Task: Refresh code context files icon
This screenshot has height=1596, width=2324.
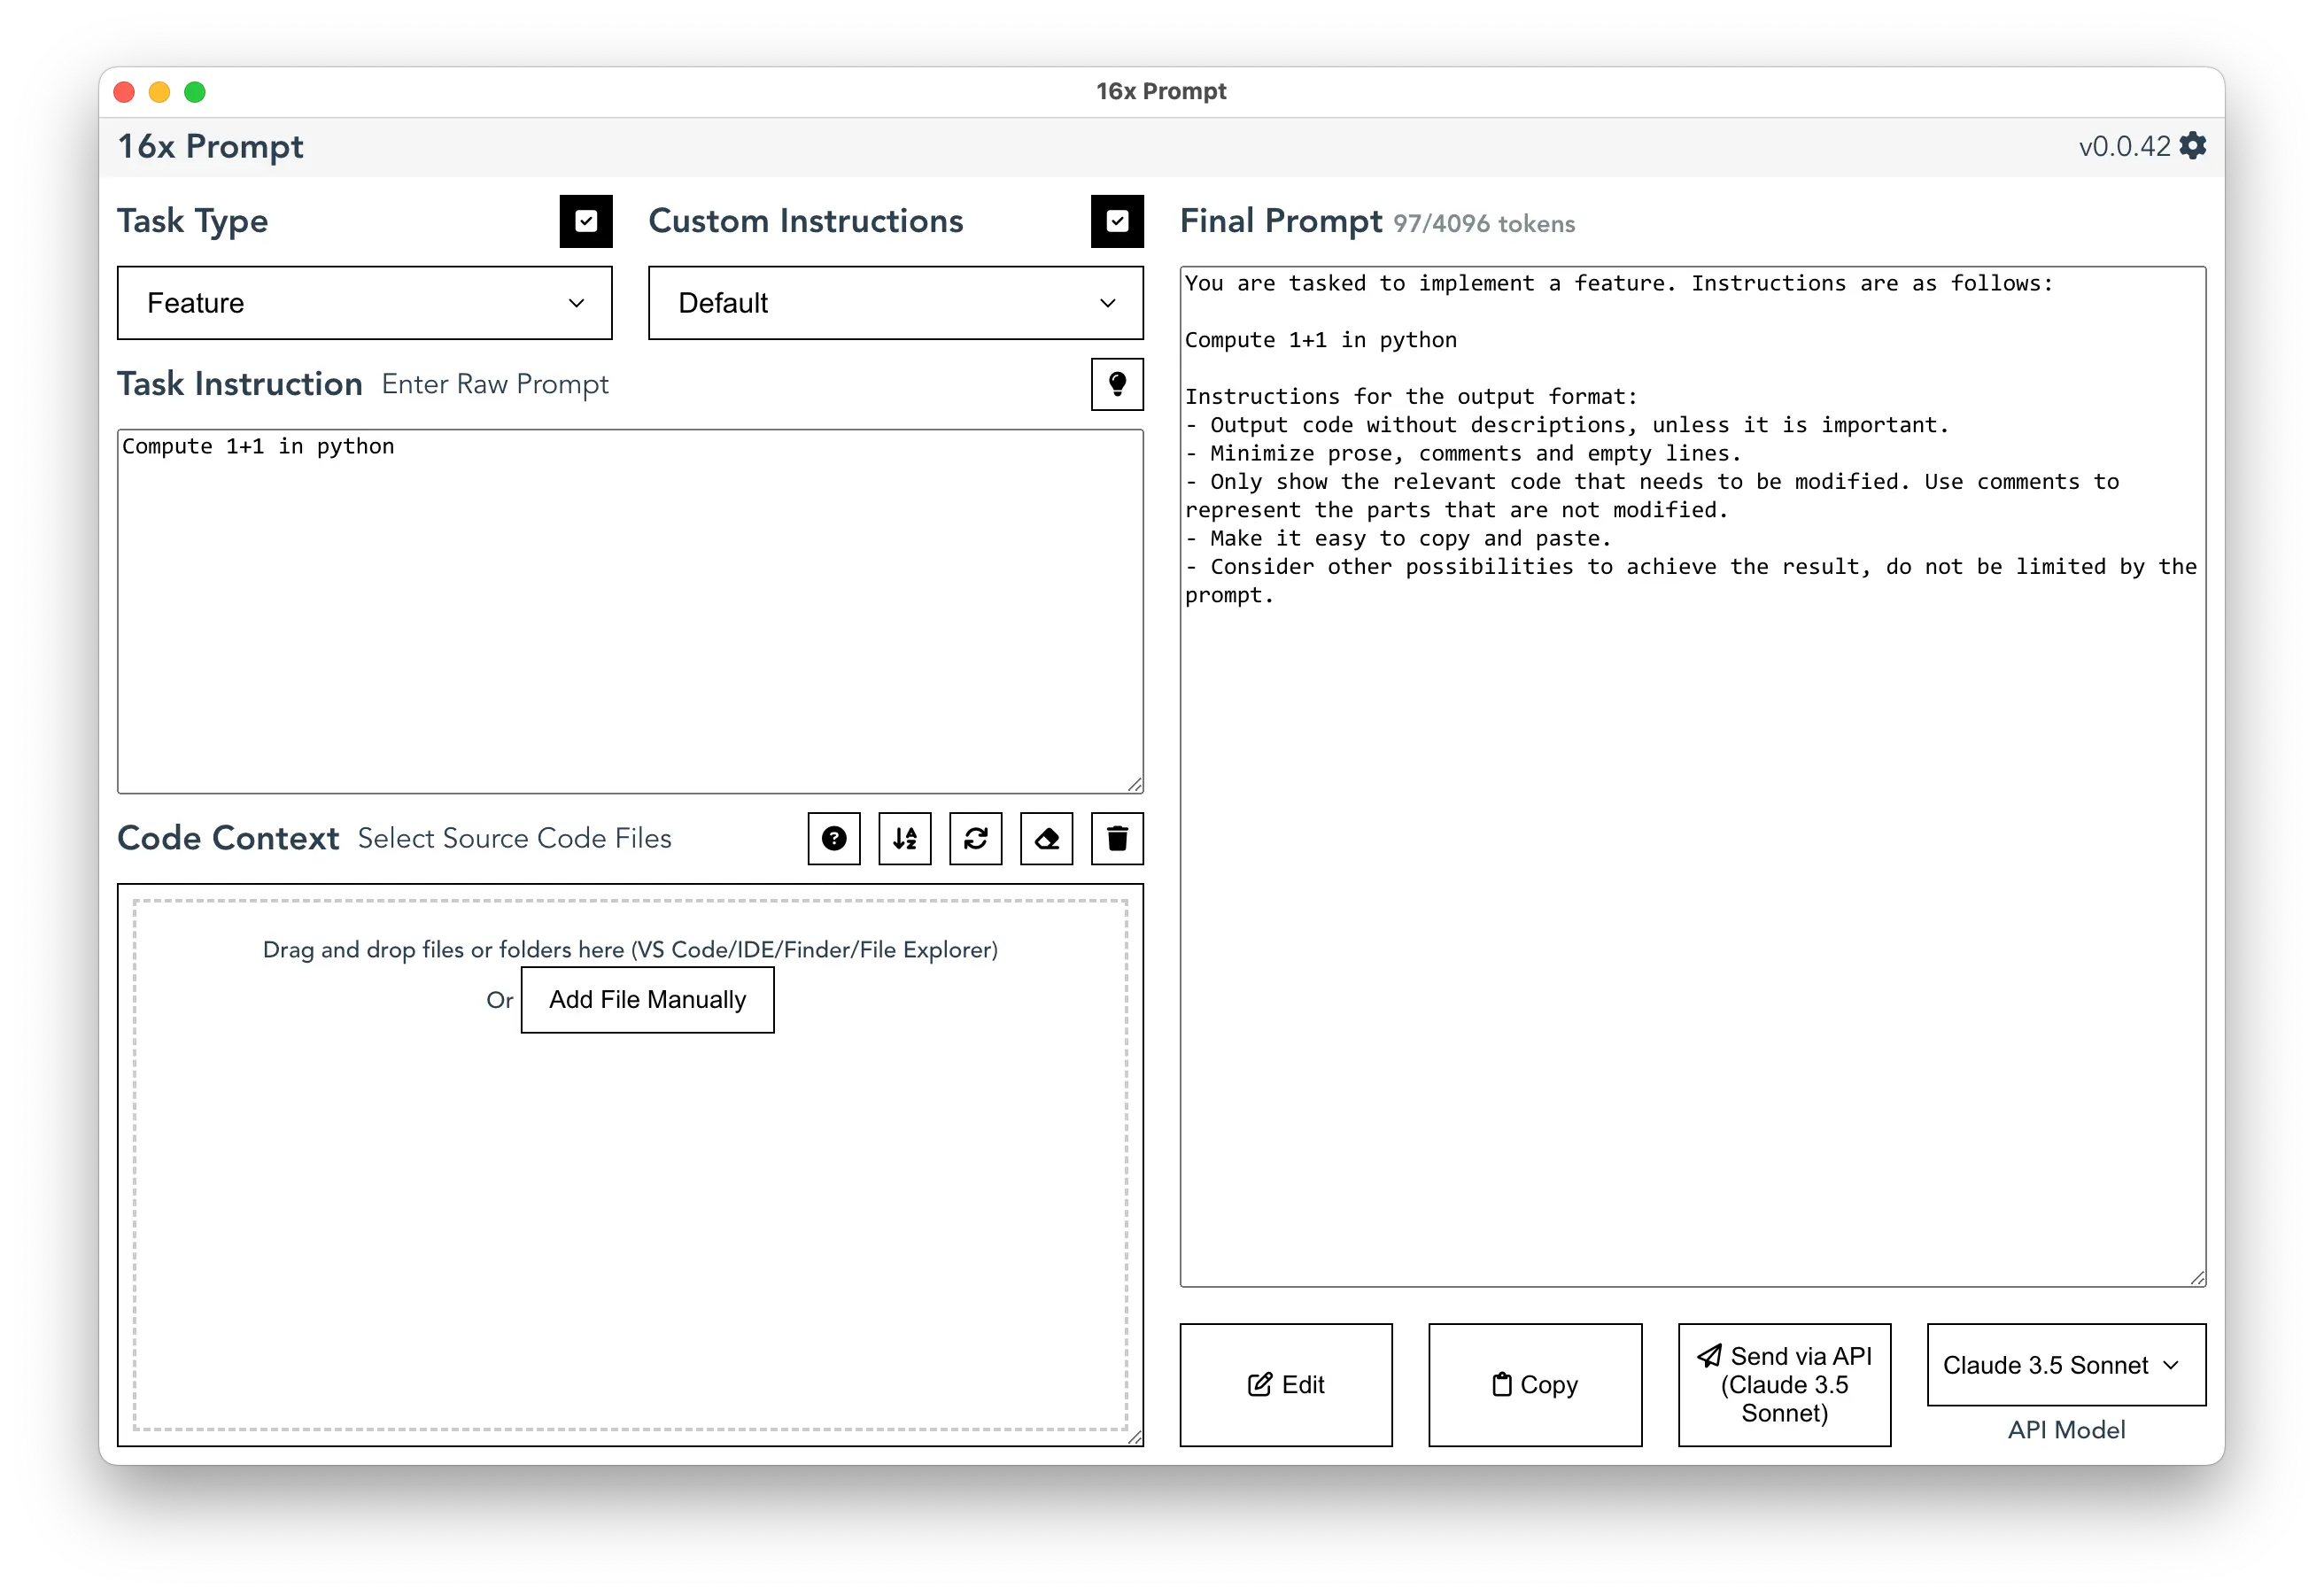Action: 976,838
